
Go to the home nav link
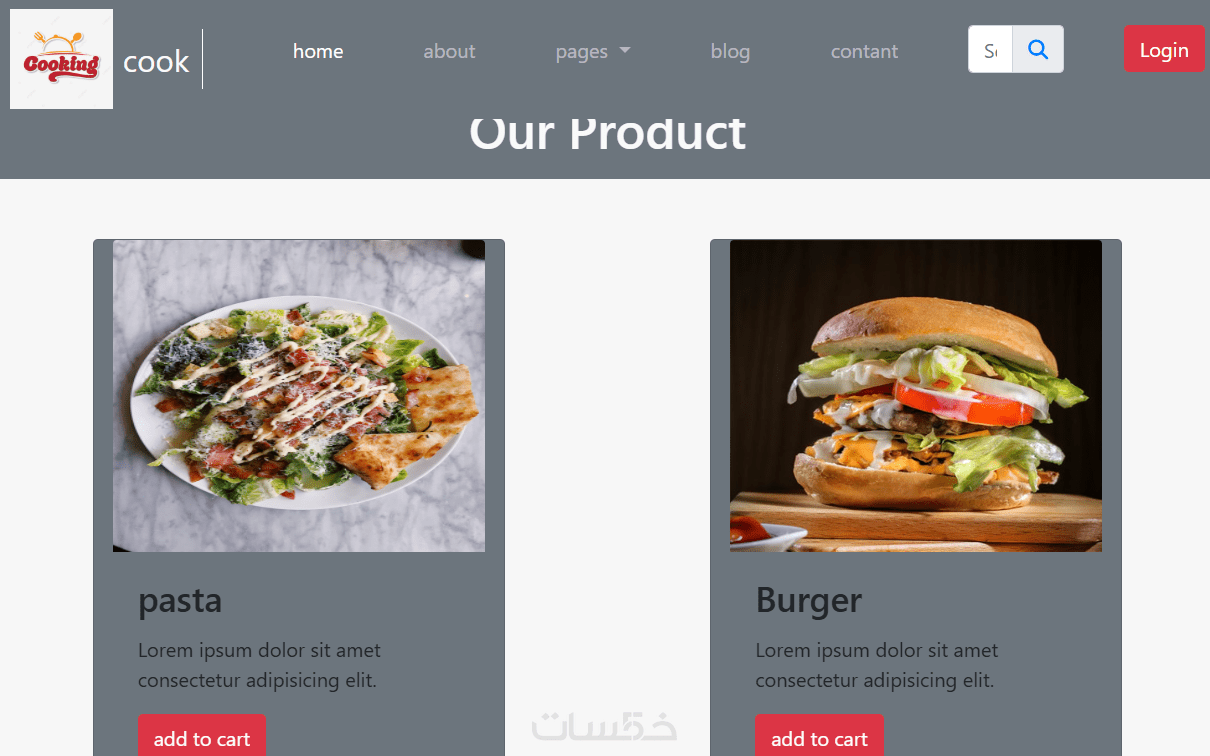(x=318, y=51)
